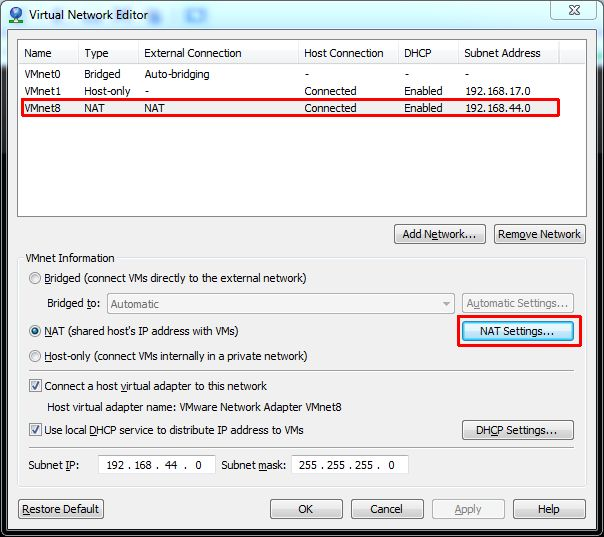Click the Virtual Network Editor title icon

pos(15,15)
